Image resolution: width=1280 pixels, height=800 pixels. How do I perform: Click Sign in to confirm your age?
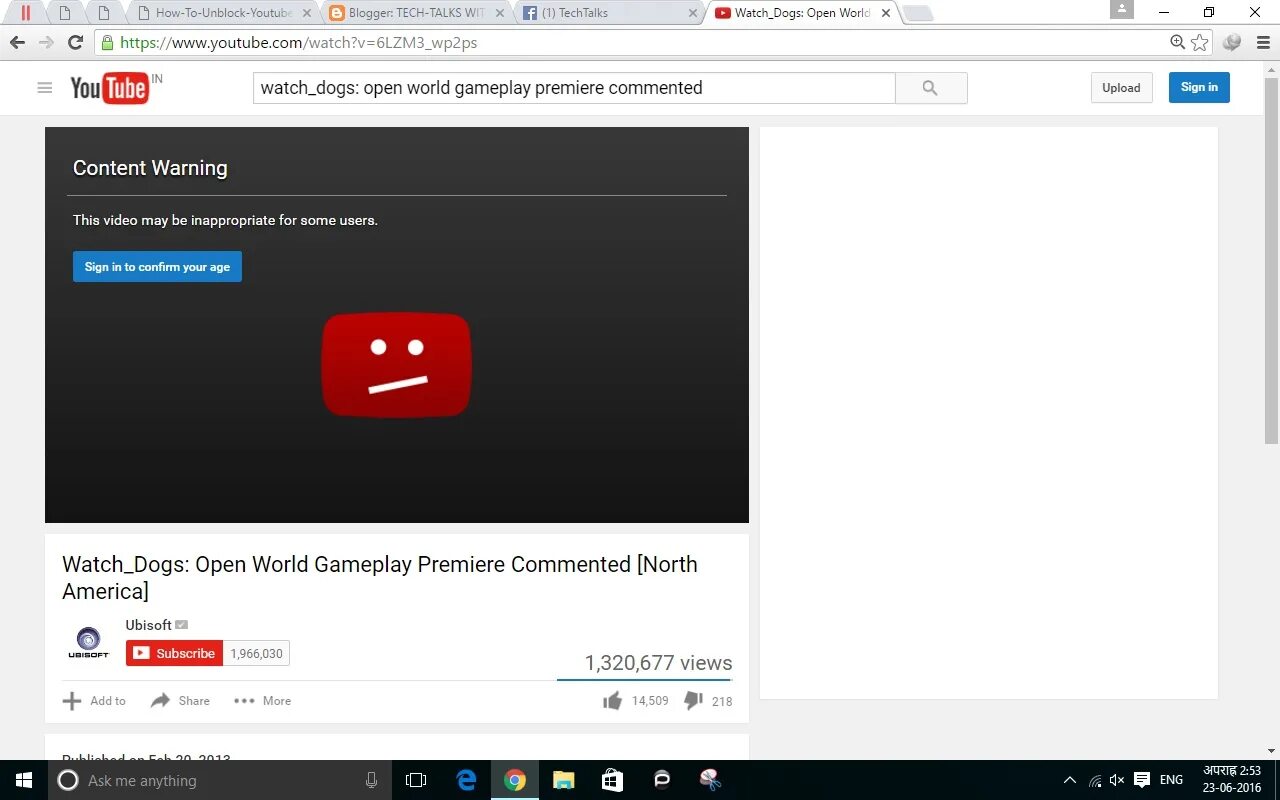(x=157, y=266)
